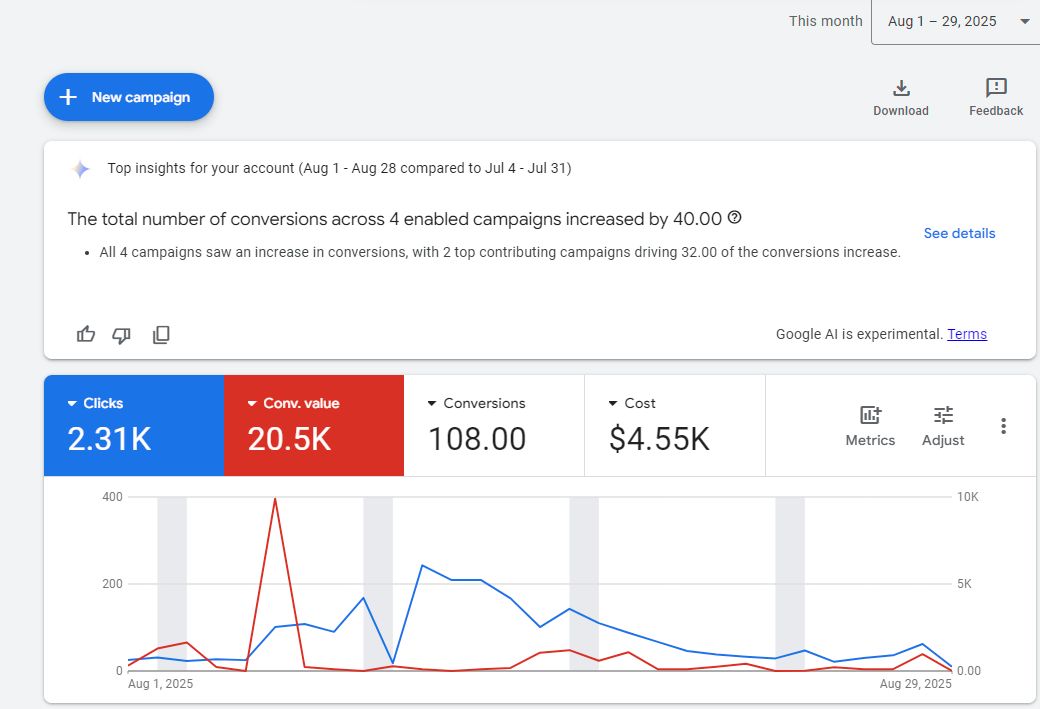
Task: Click the New campaign button
Action: tap(129, 97)
